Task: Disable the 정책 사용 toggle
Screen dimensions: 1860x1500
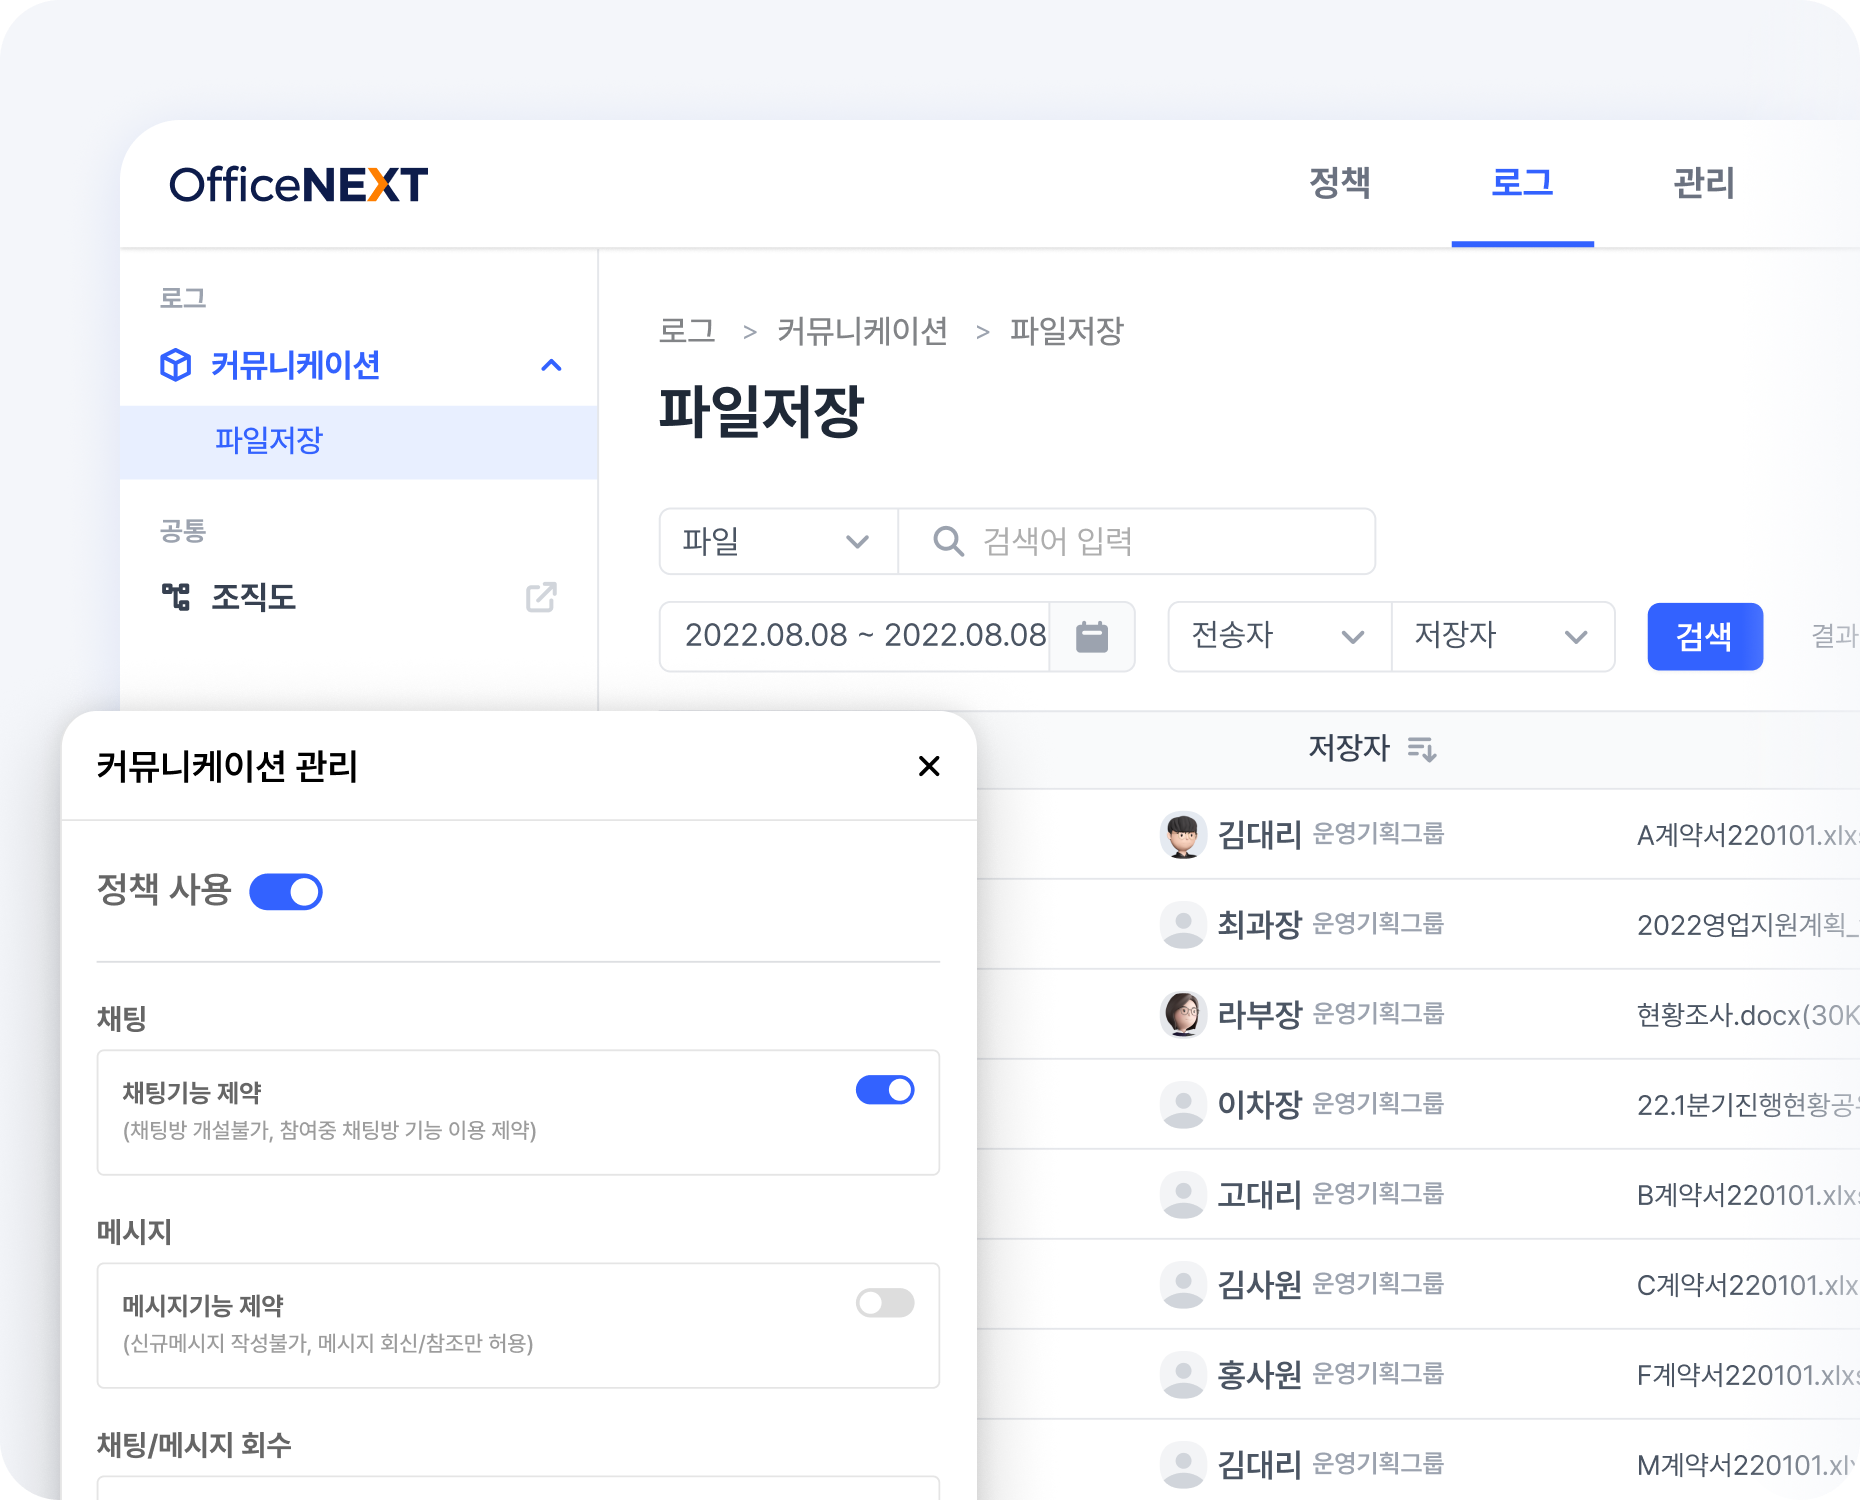Action: [x=286, y=891]
